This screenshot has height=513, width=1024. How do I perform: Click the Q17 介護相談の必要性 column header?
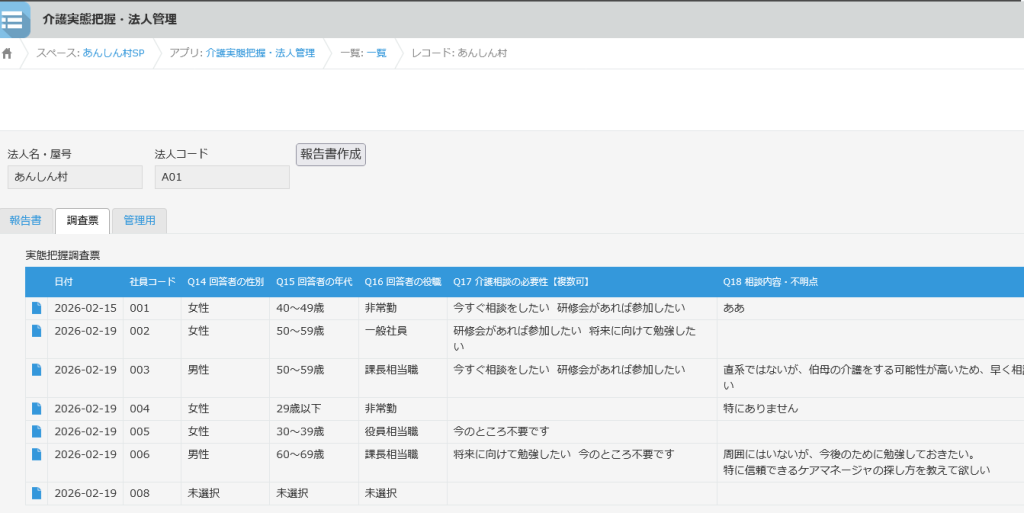click(x=521, y=282)
